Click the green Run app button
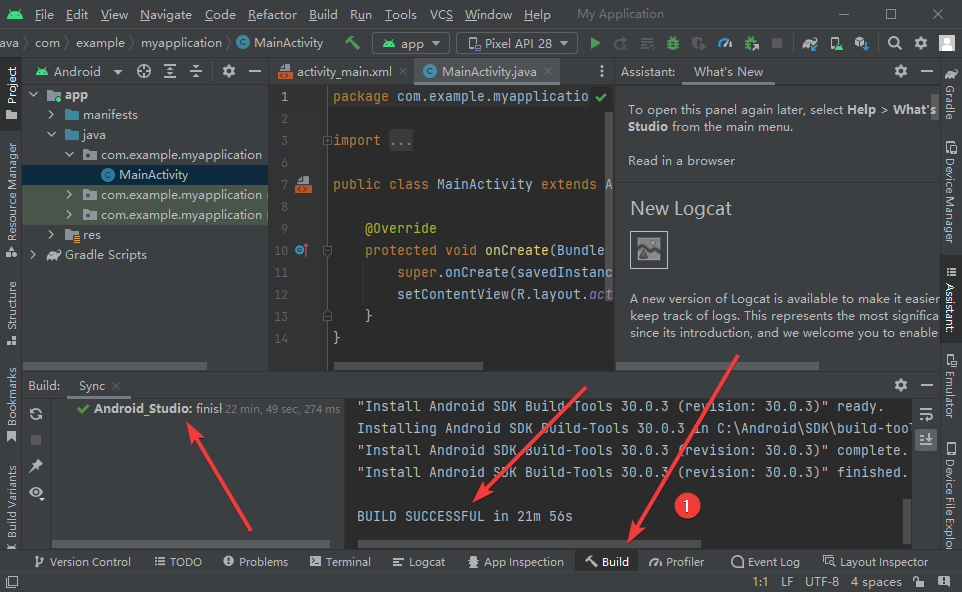Screen dimensions: 962x592 pyautogui.click(x=595, y=44)
